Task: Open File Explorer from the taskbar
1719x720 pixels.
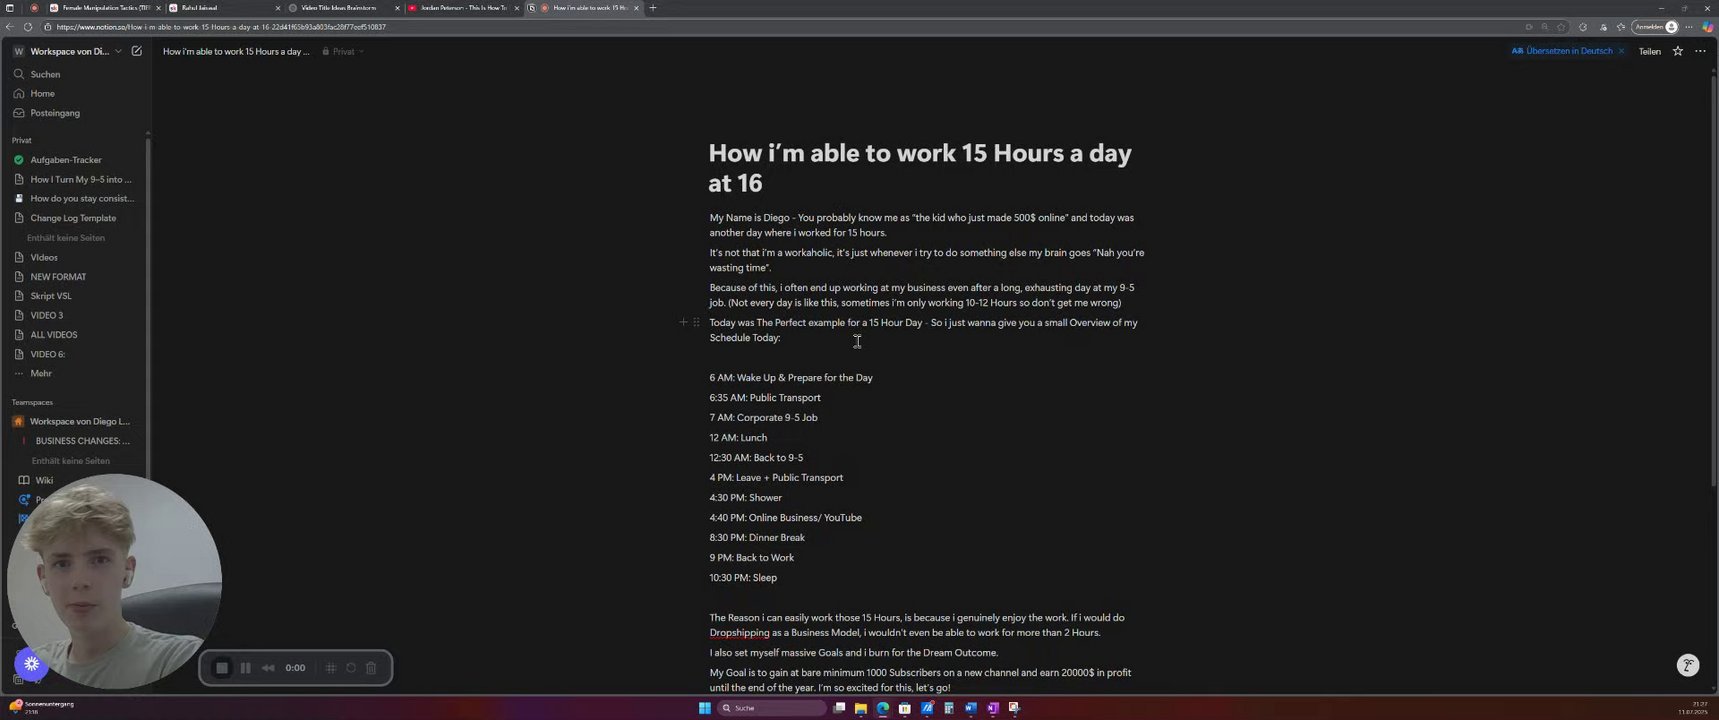Action: (x=860, y=708)
